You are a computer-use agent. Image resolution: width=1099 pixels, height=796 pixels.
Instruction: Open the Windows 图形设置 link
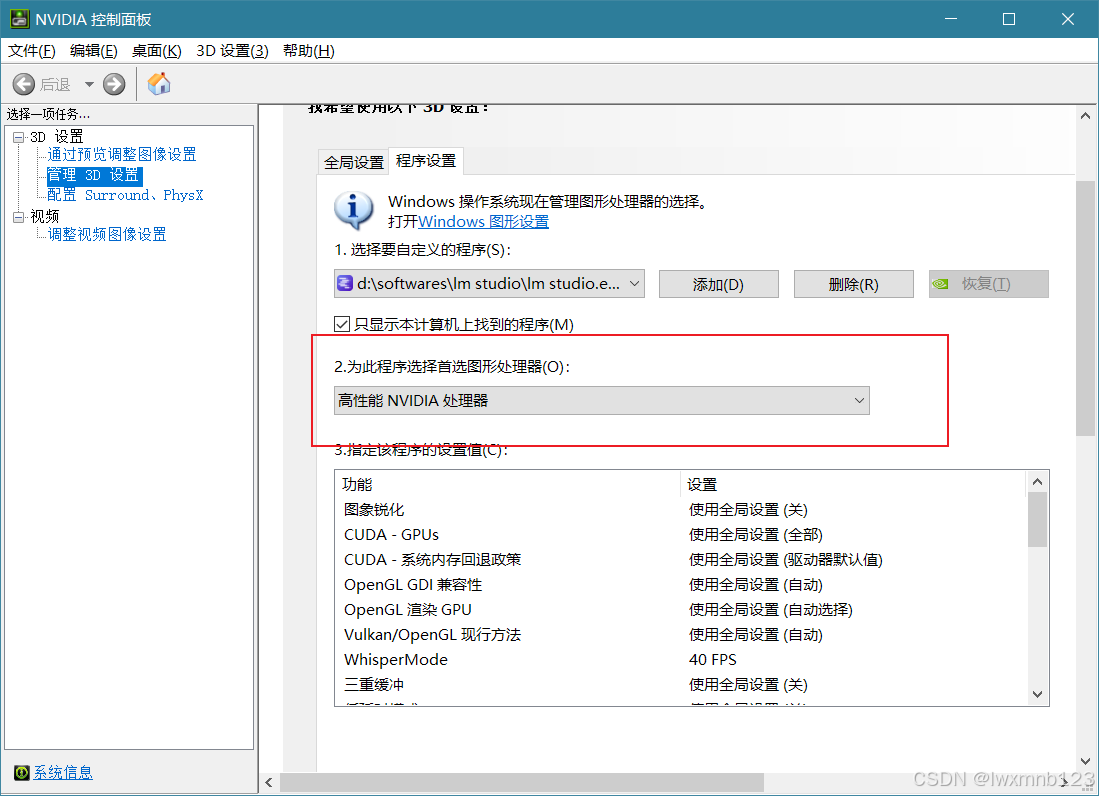[x=484, y=221]
